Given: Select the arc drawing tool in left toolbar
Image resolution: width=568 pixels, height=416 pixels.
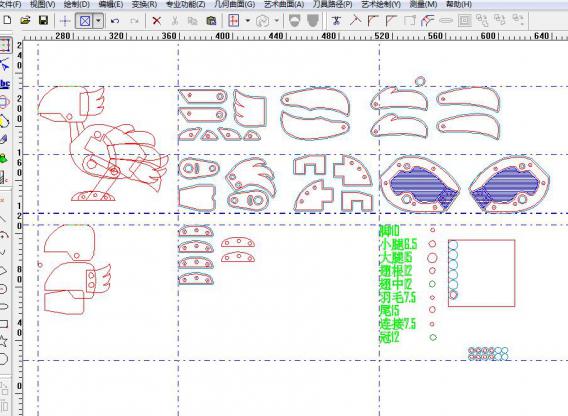Looking at the screenshot, I should pyautogui.click(x=3, y=235).
